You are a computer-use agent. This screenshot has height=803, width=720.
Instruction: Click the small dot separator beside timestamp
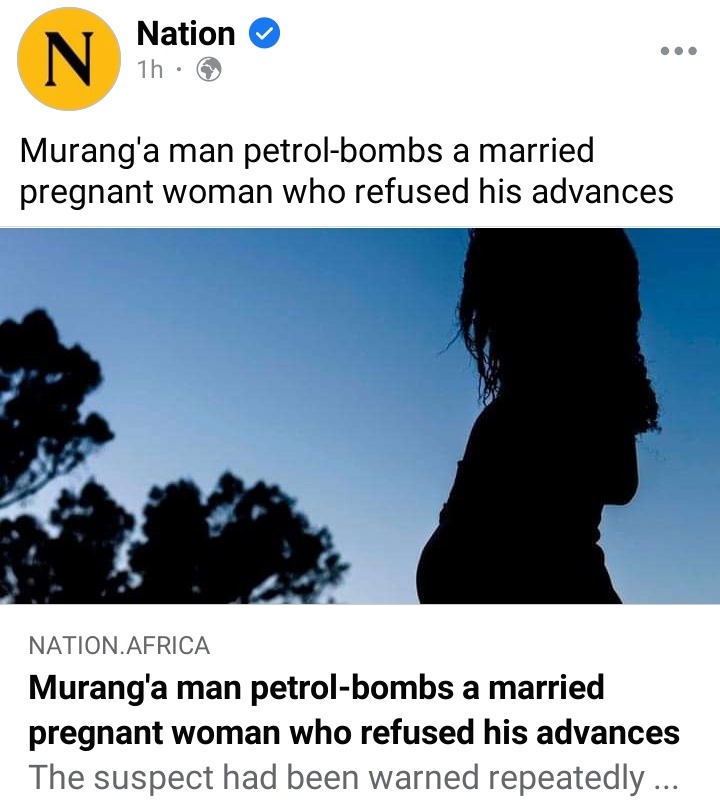[x=178, y=70]
